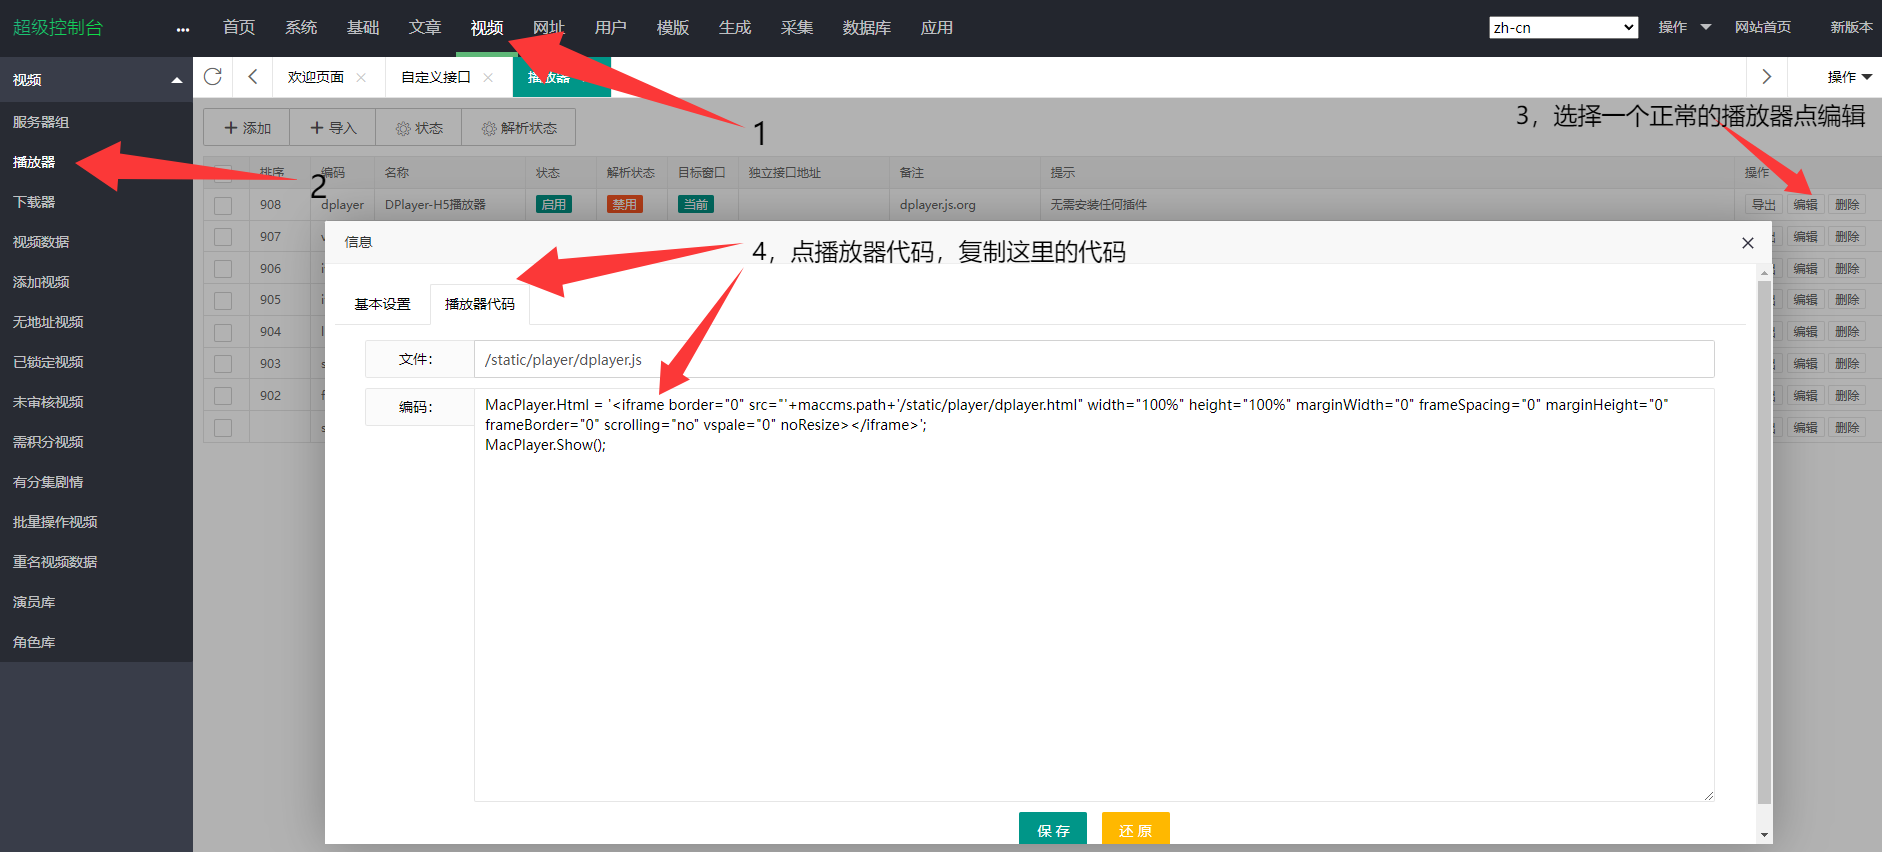Switch to the 基本设置 tab
This screenshot has width=1882, height=852.
tap(382, 304)
